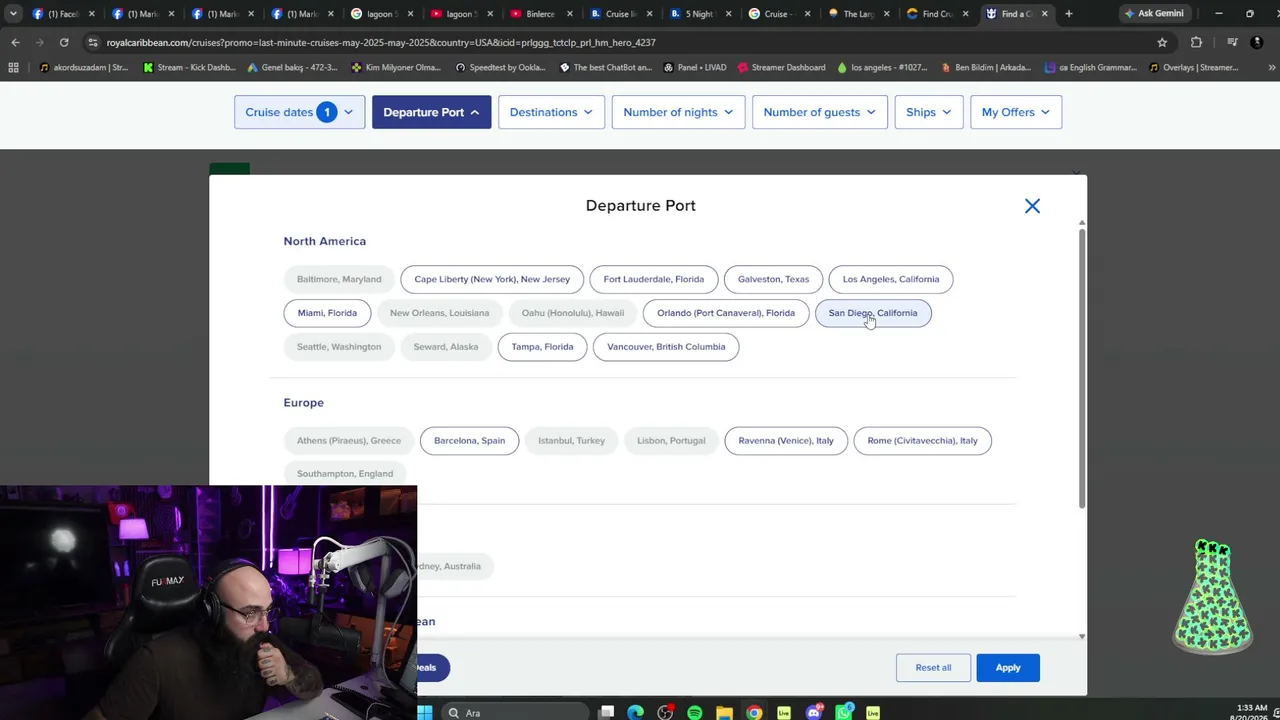
Task: Expand the Ships filter
Action: [929, 112]
